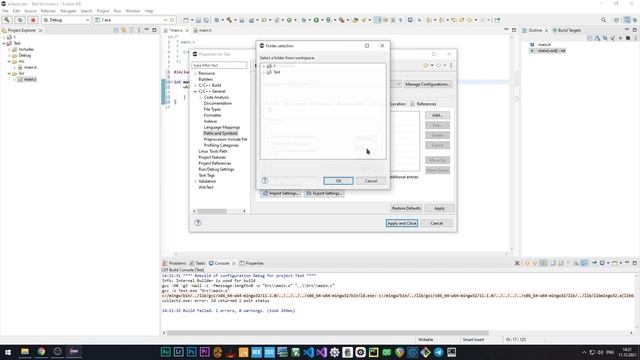This screenshot has height=360, width=640.
Task: Click Manage Configurations... button
Action: click(428, 84)
